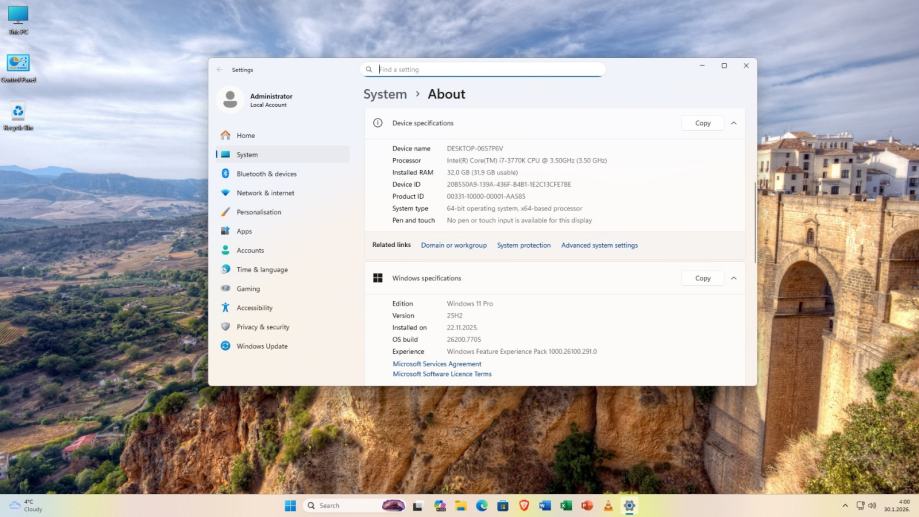Open Bluetooth & devices settings

click(x=266, y=174)
